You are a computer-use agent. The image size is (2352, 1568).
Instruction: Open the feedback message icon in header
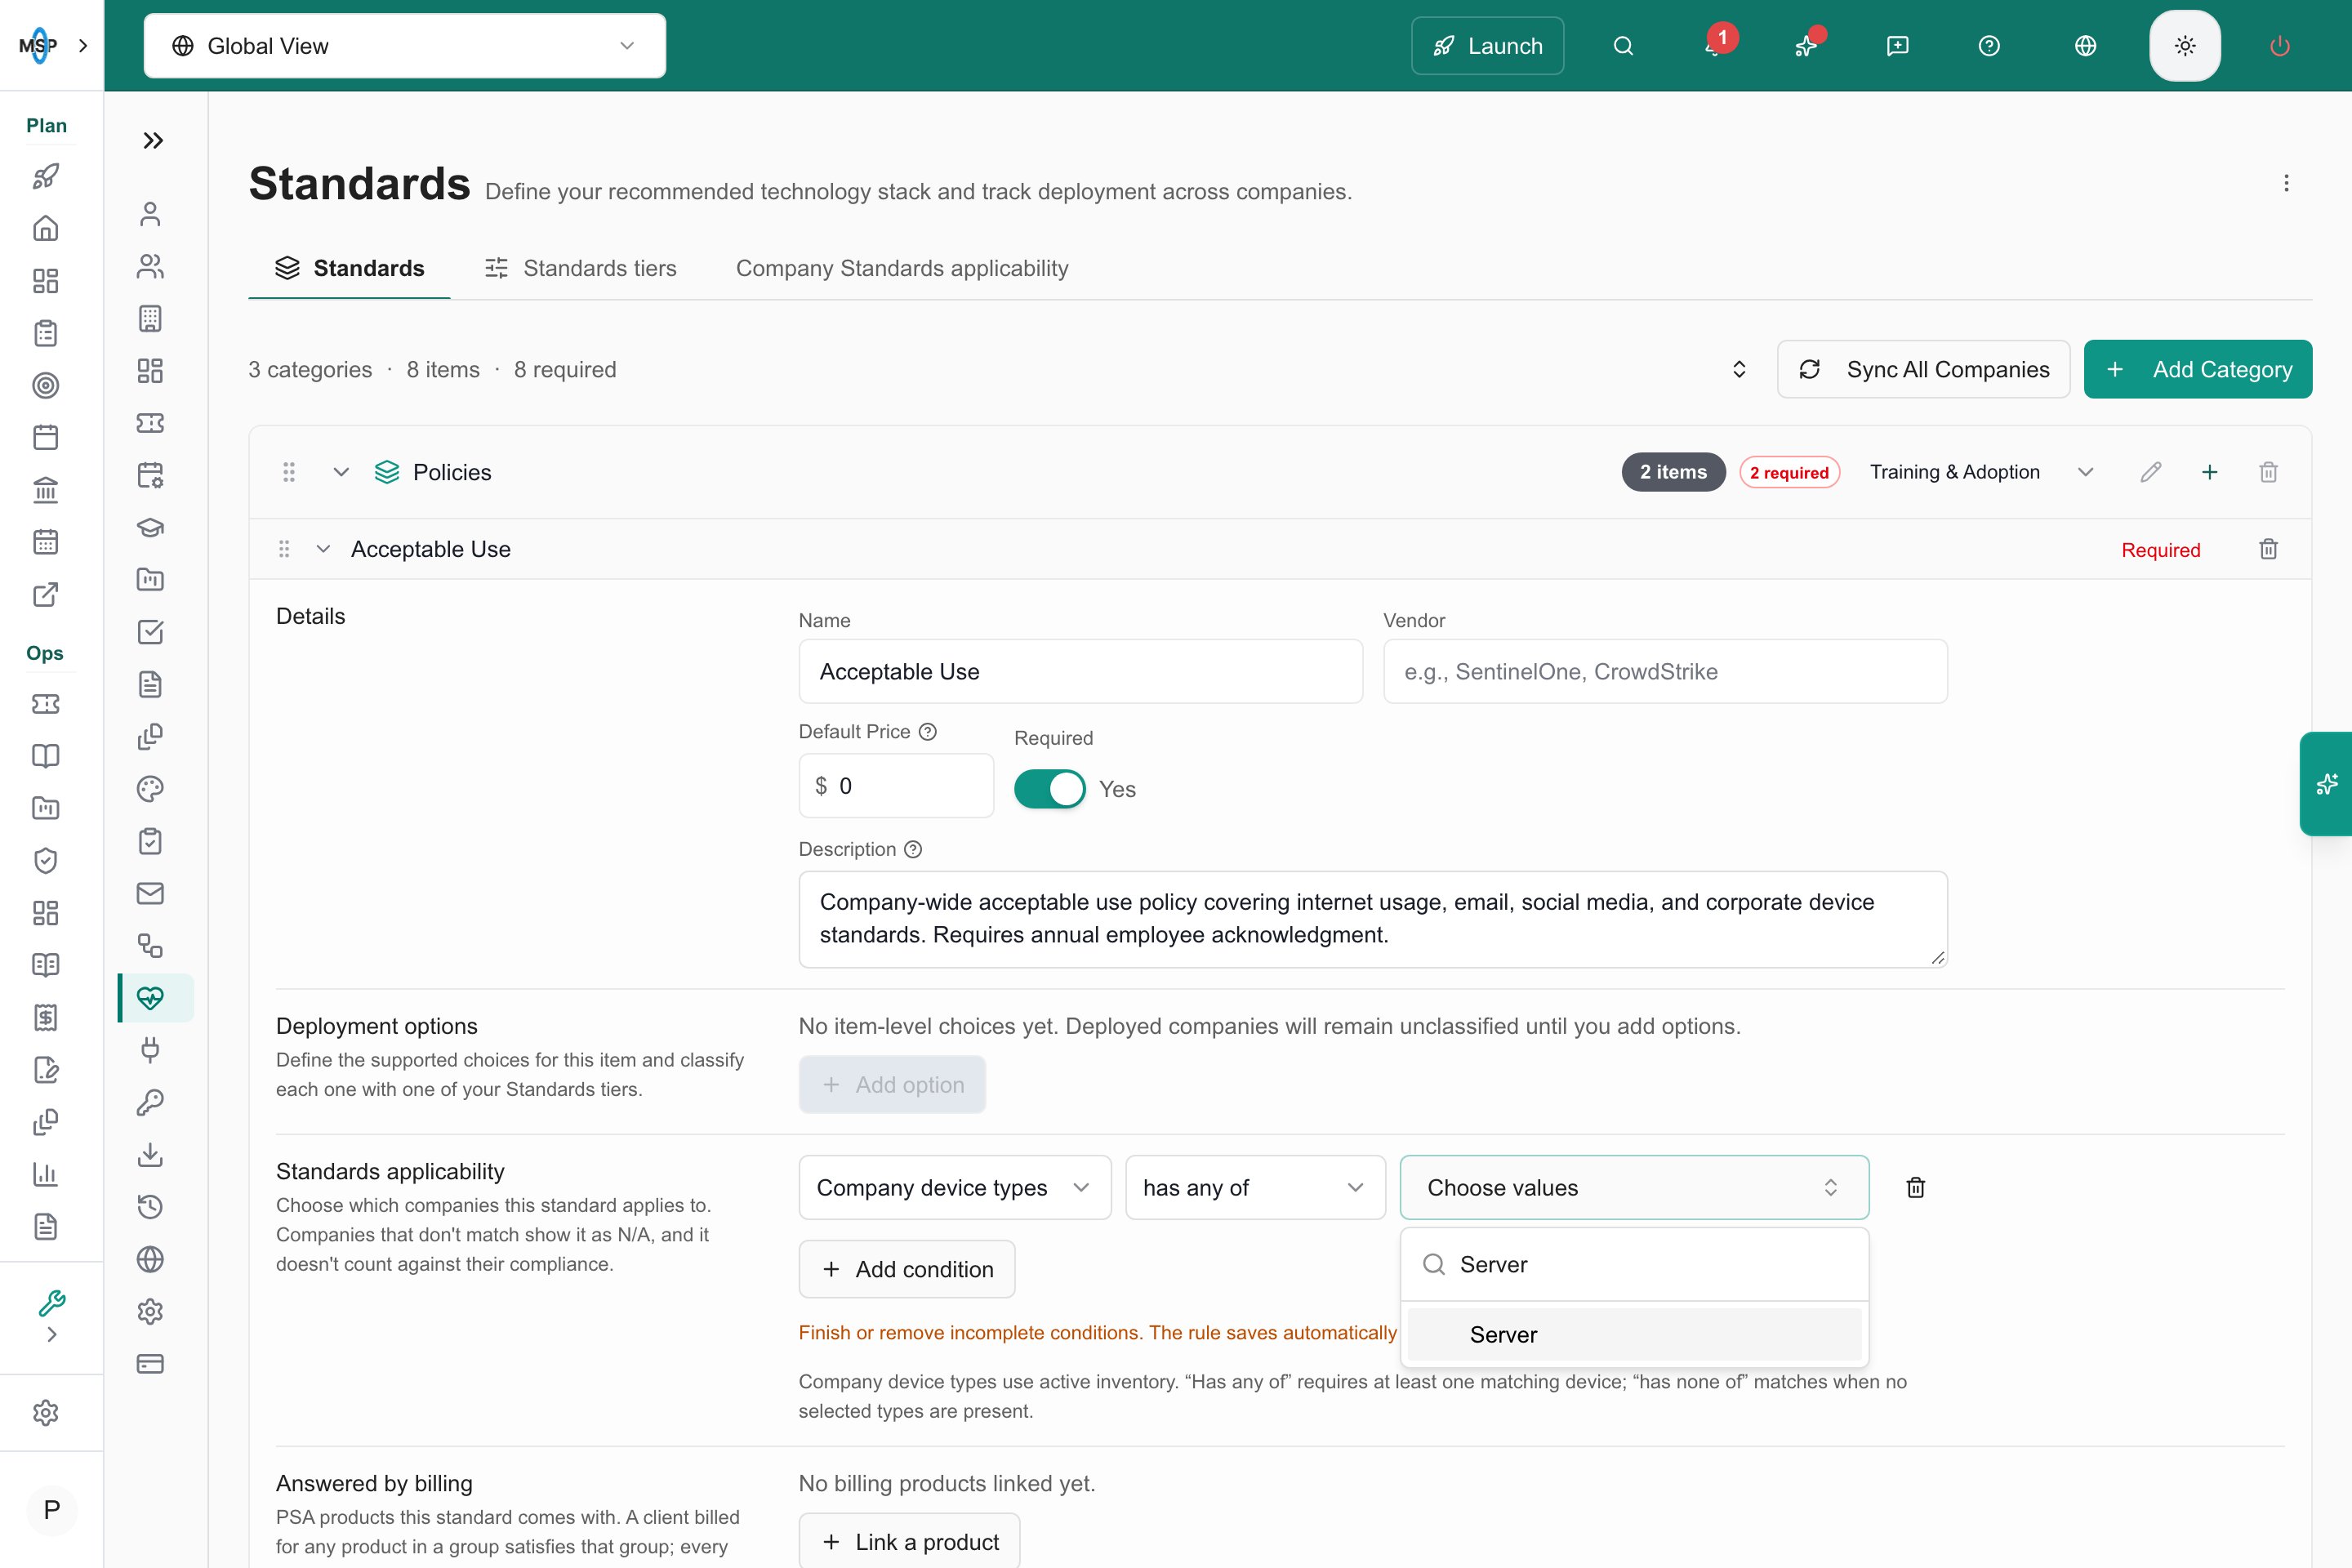pos(1897,46)
